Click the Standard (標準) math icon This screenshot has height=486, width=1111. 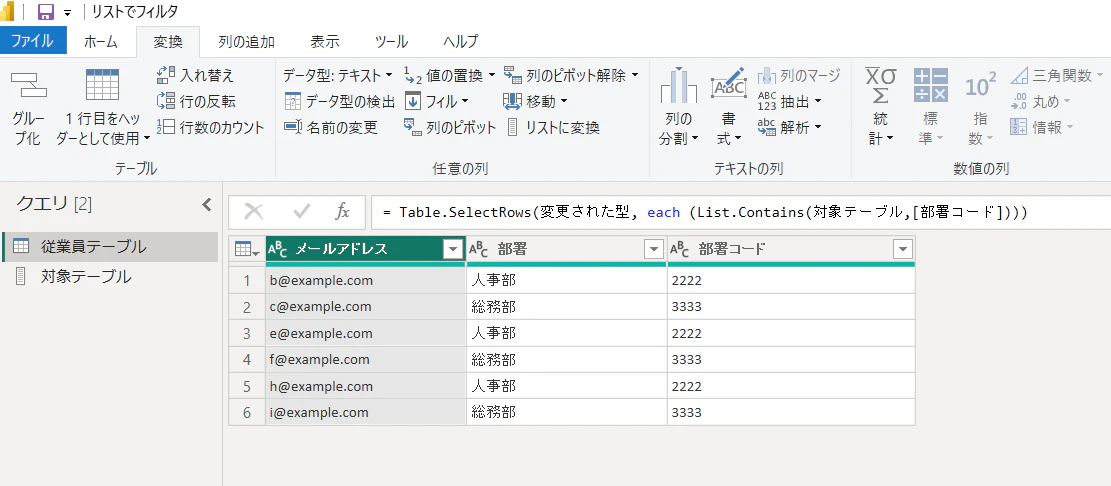click(930, 86)
